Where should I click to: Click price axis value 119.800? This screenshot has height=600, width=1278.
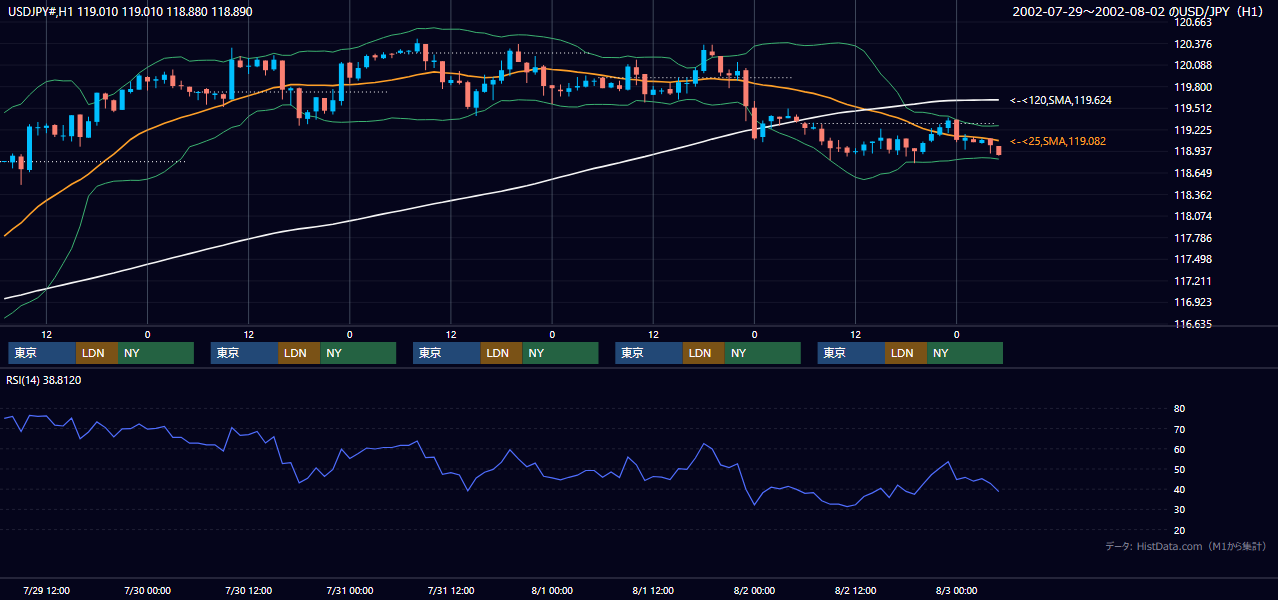pos(1193,87)
